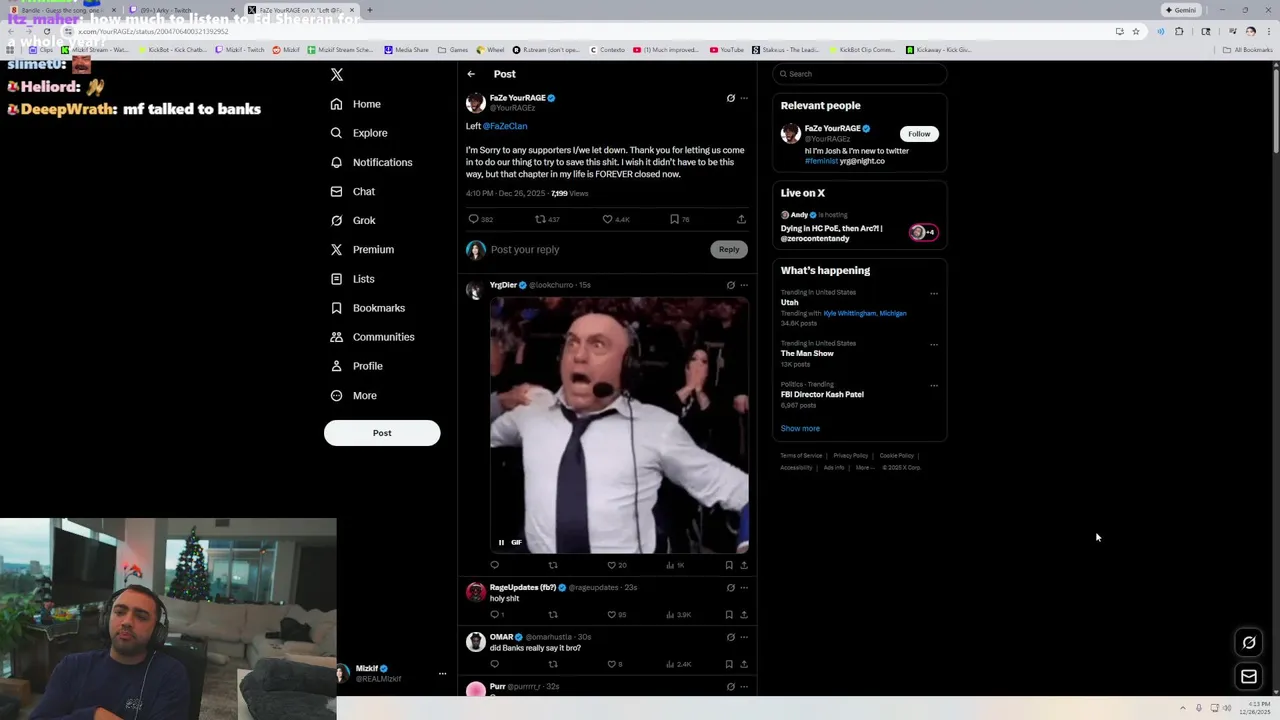The width and height of the screenshot is (1280, 720).
Task: Open the #feminist hashtag link
Action: [x=821, y=161]
